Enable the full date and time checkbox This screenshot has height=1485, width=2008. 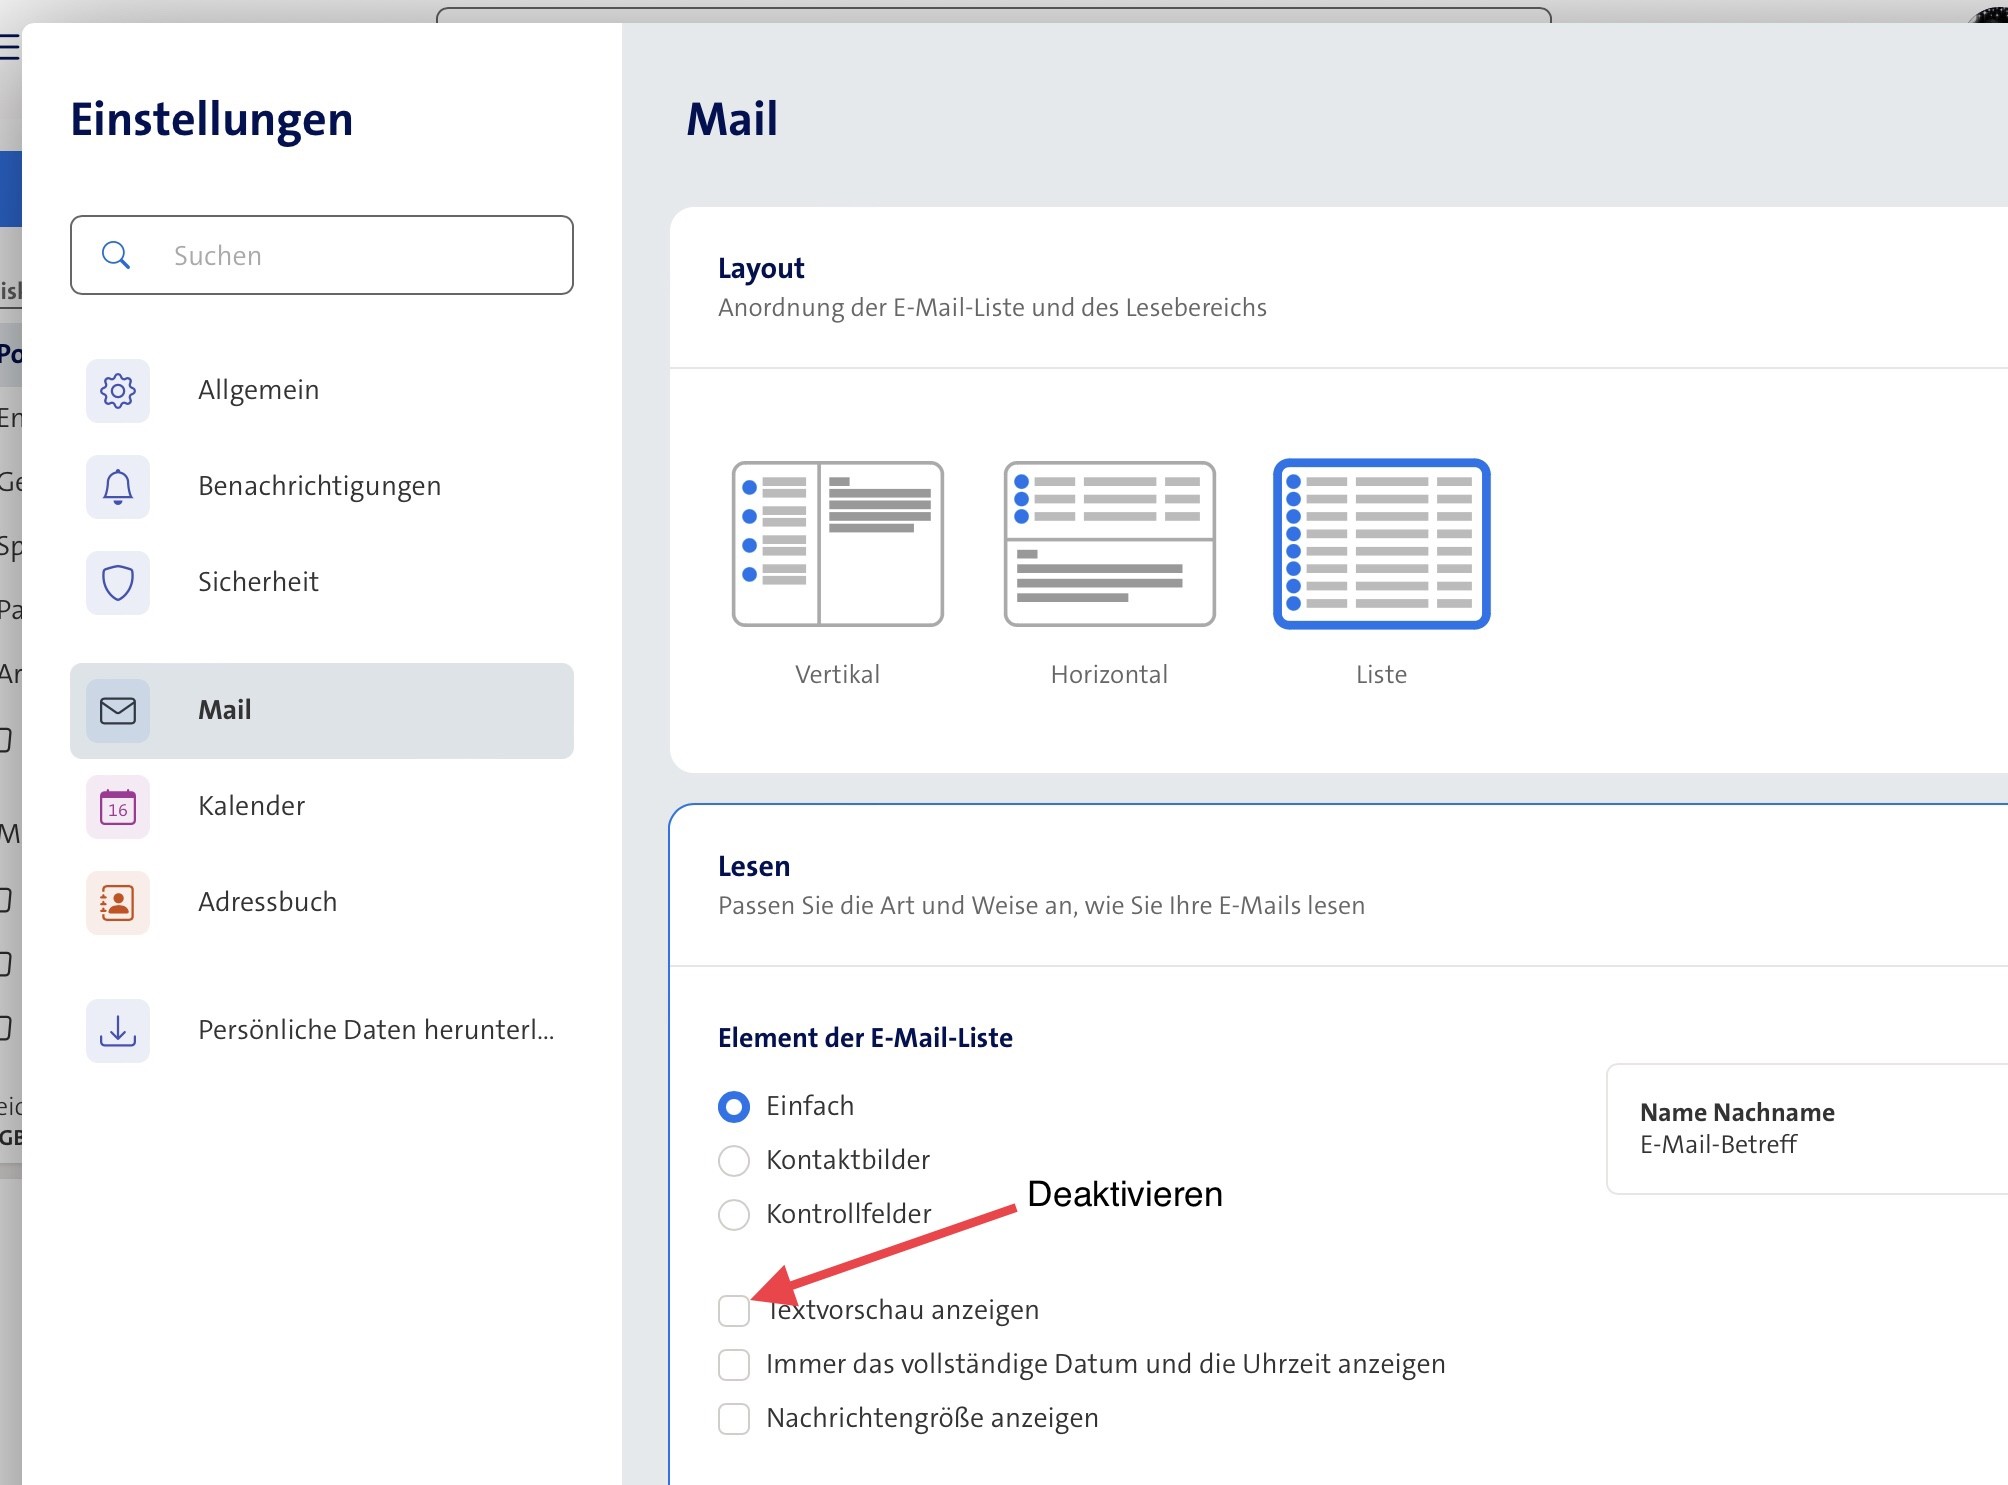tap(734, 1364)
